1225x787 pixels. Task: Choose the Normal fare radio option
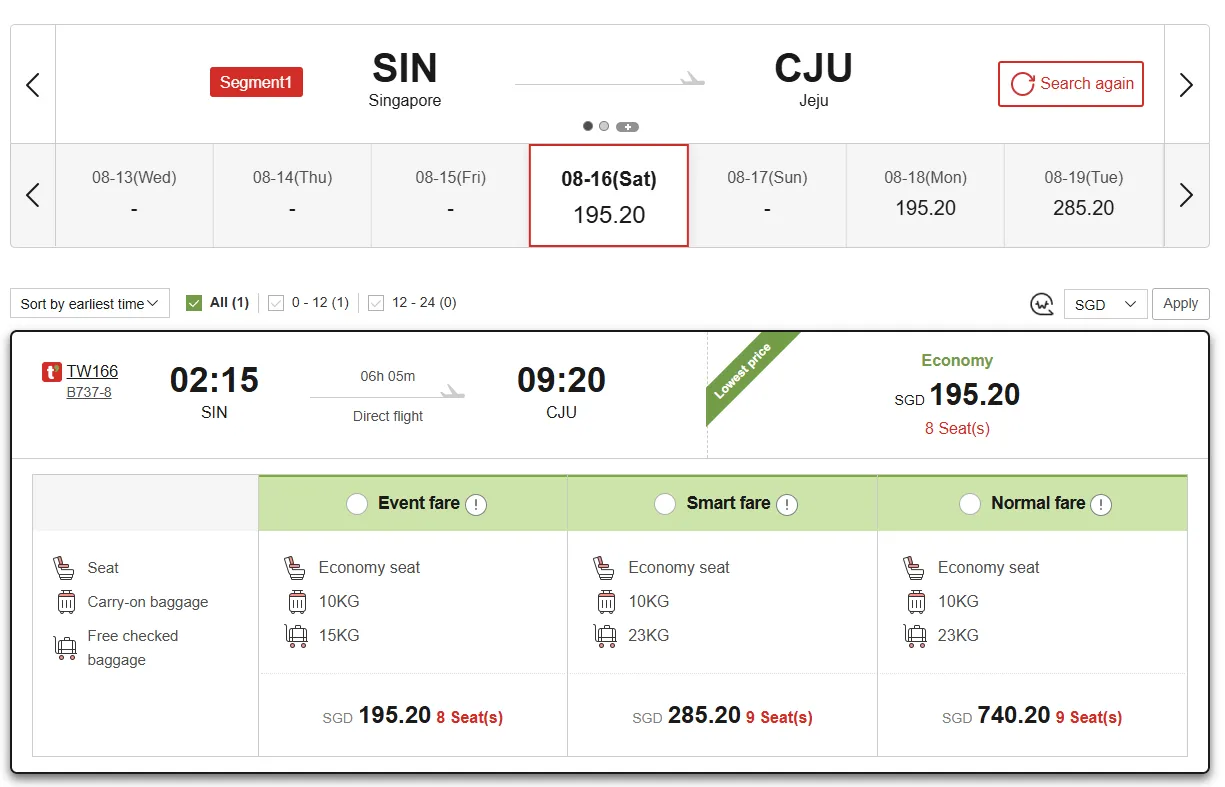(x=970, y=504)
